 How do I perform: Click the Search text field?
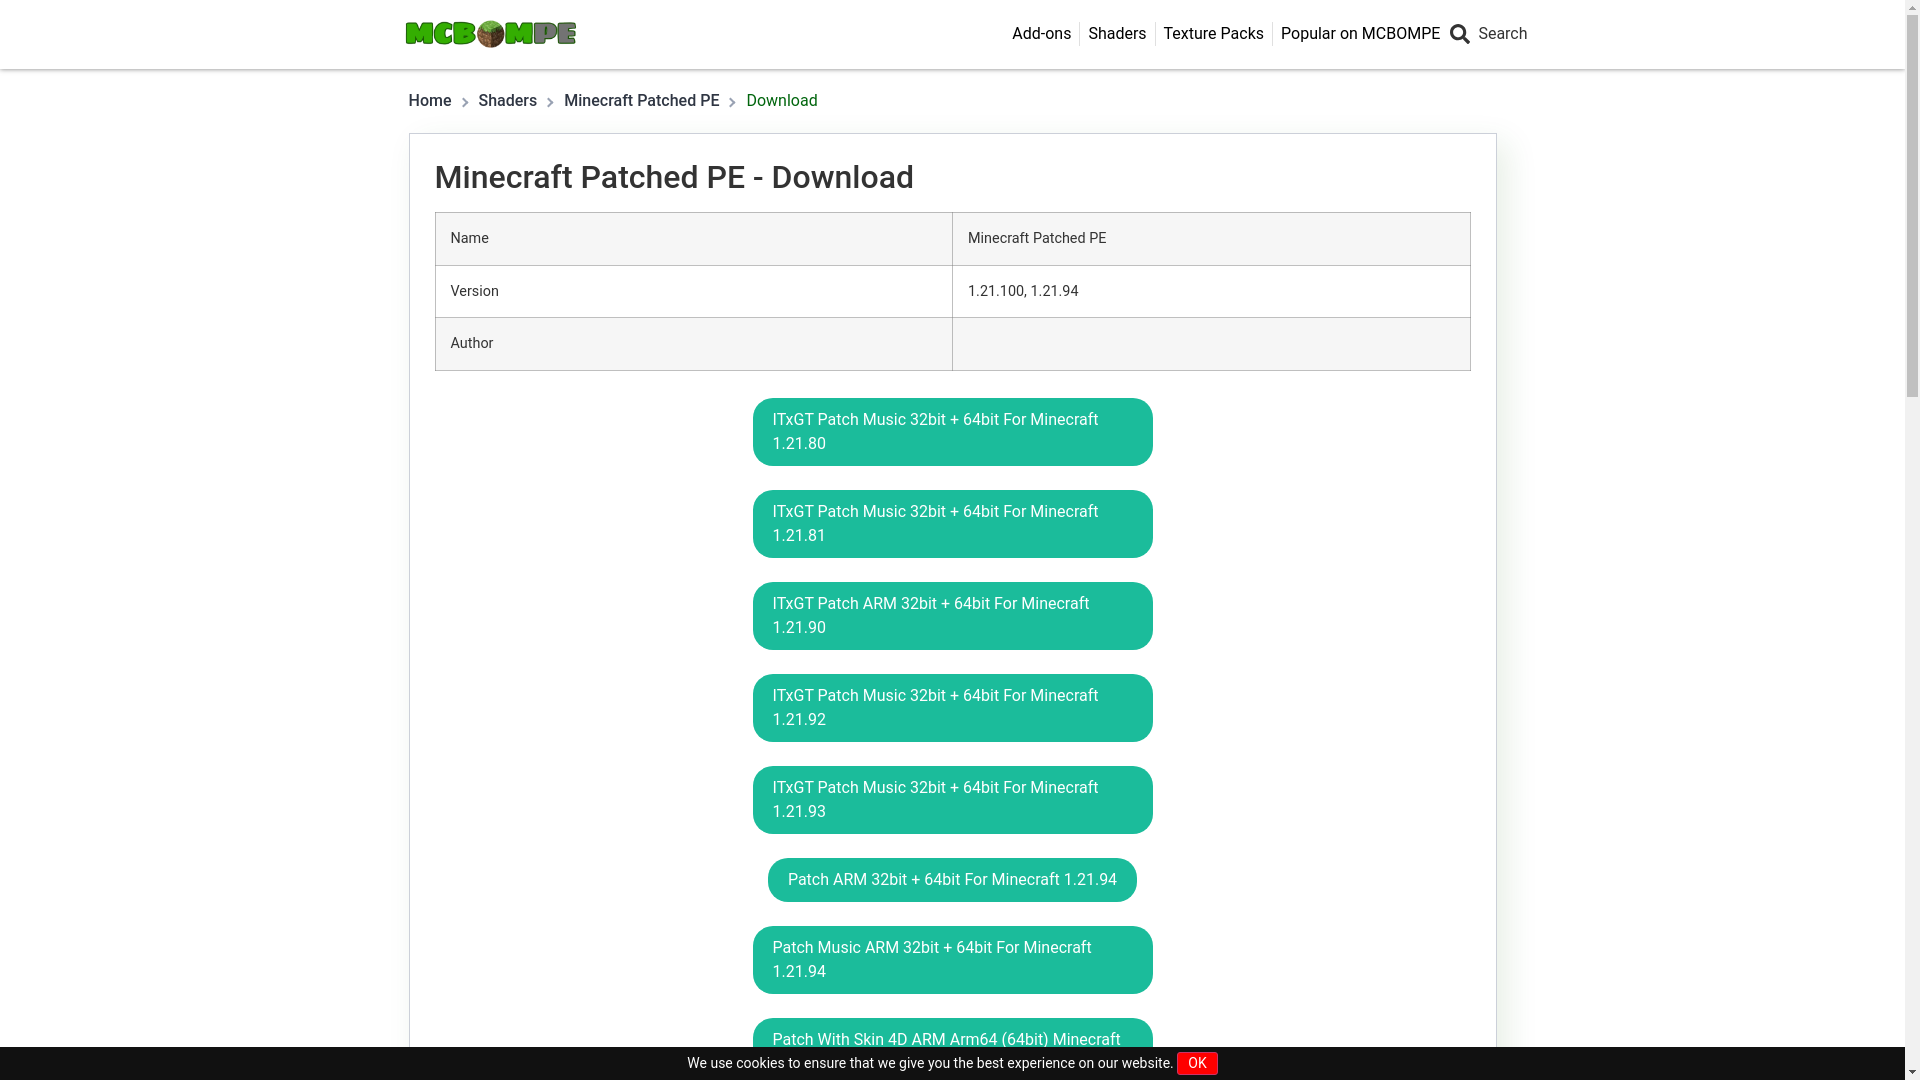pos(1502,34)
